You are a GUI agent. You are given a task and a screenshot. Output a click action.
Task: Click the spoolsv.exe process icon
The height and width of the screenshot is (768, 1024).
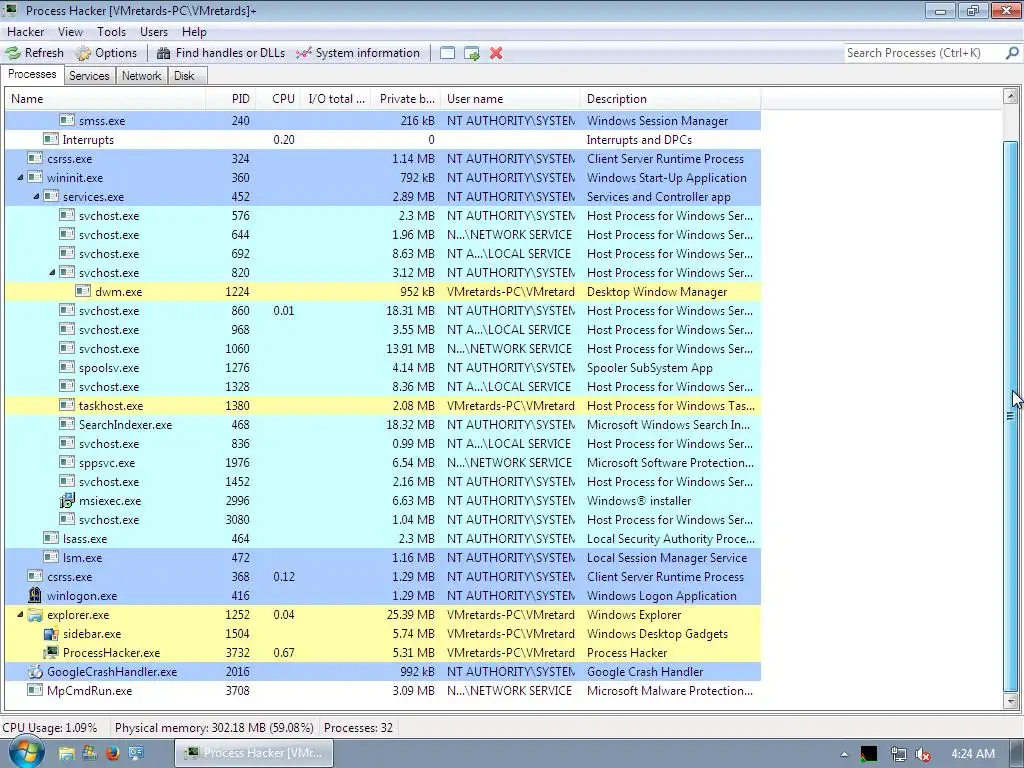[x=67, y=367]
